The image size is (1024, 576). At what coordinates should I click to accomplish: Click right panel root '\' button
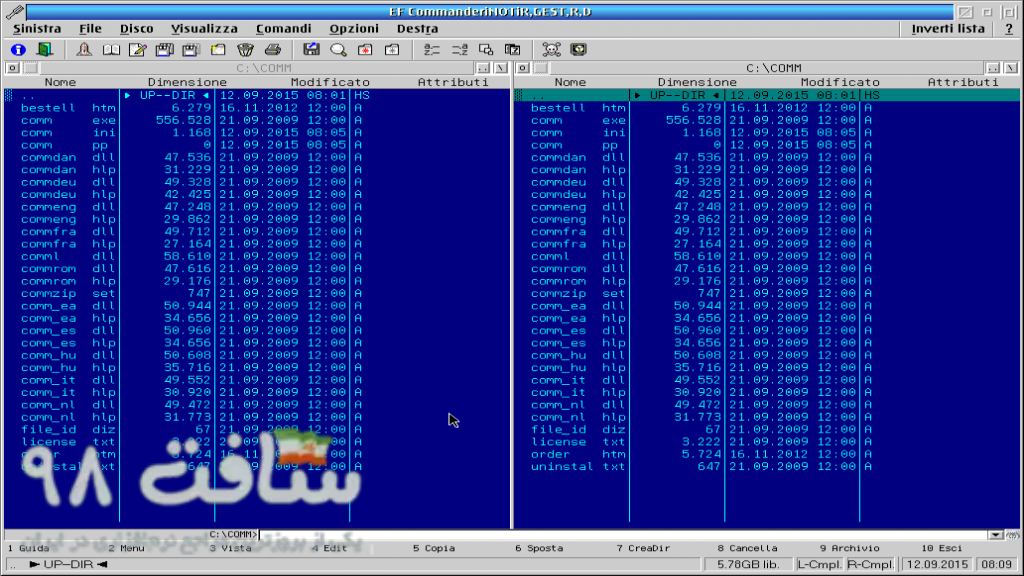[x=1011, y=68]
